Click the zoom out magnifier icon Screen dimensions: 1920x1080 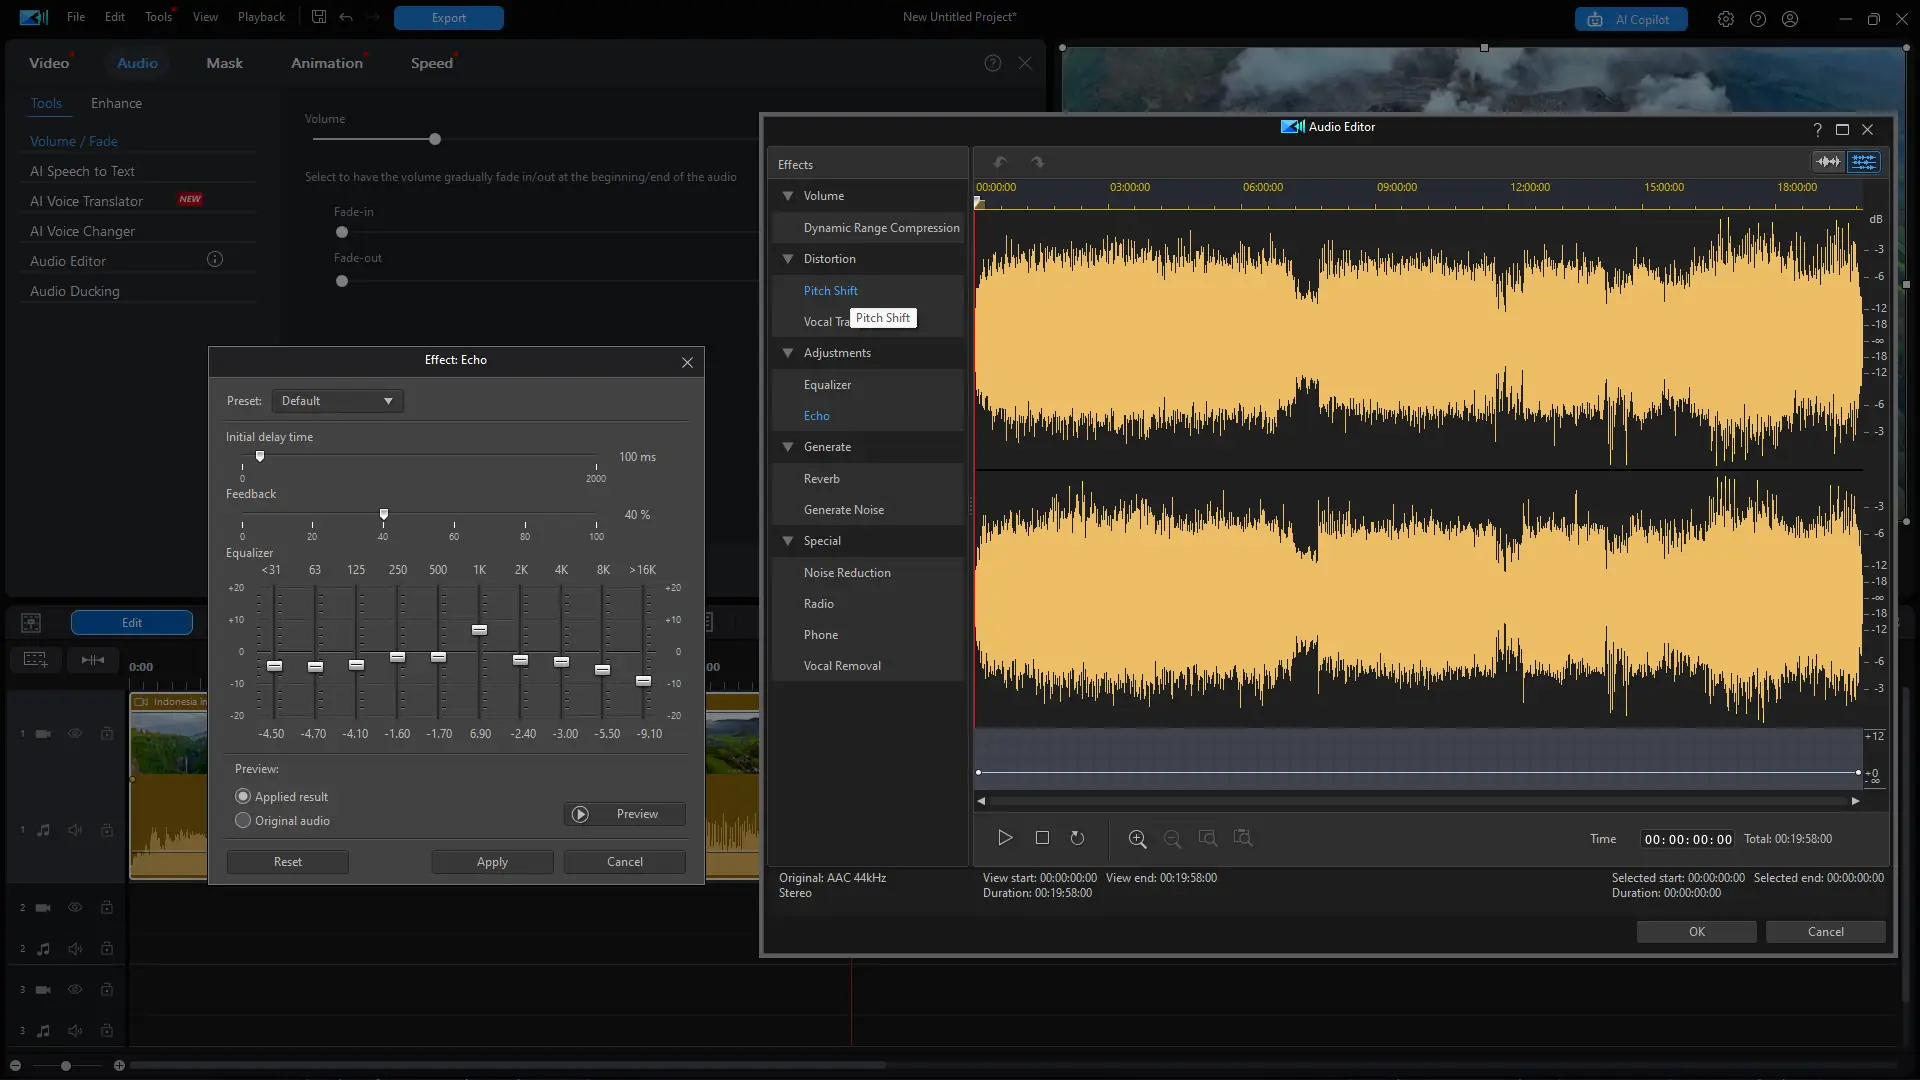pyautogui.click(x=1172, y=839)
